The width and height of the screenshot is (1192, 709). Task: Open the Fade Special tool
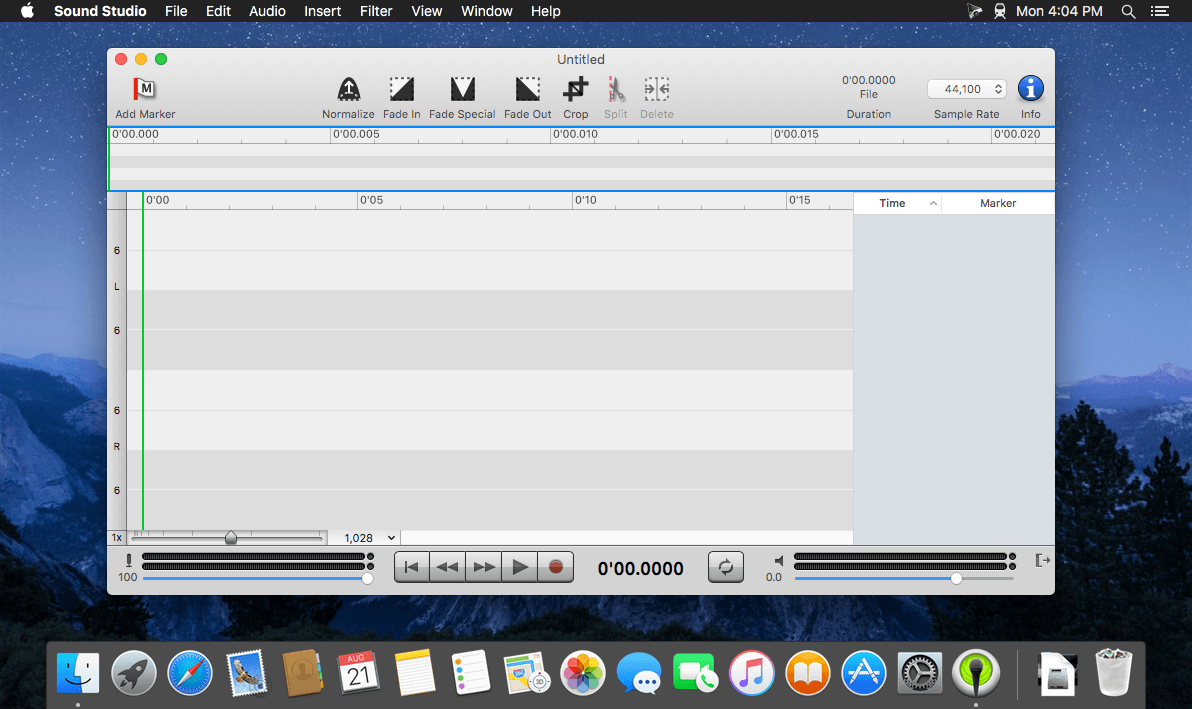462,90
